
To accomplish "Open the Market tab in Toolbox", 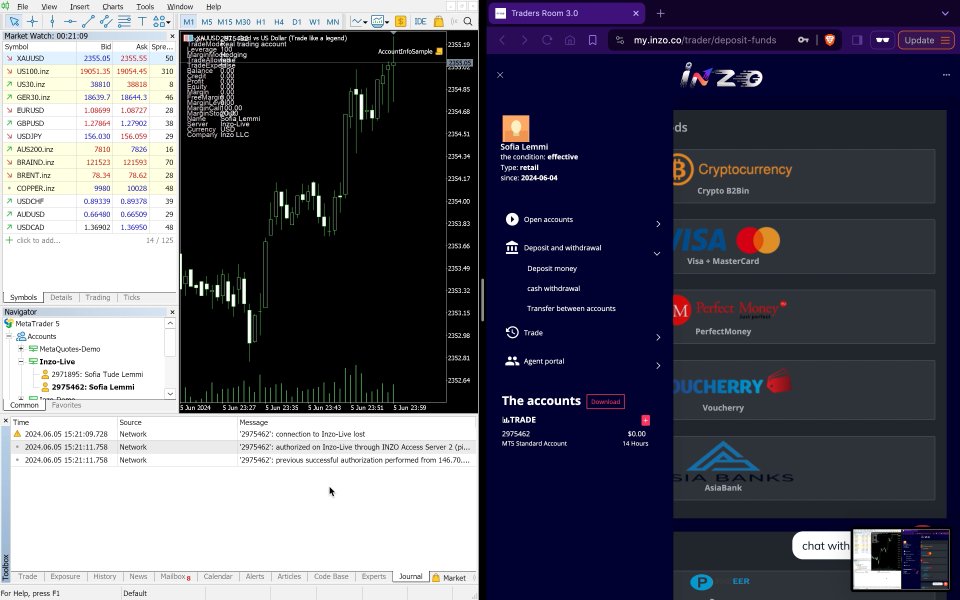I will pyautogui.click(x=449, y=577).
